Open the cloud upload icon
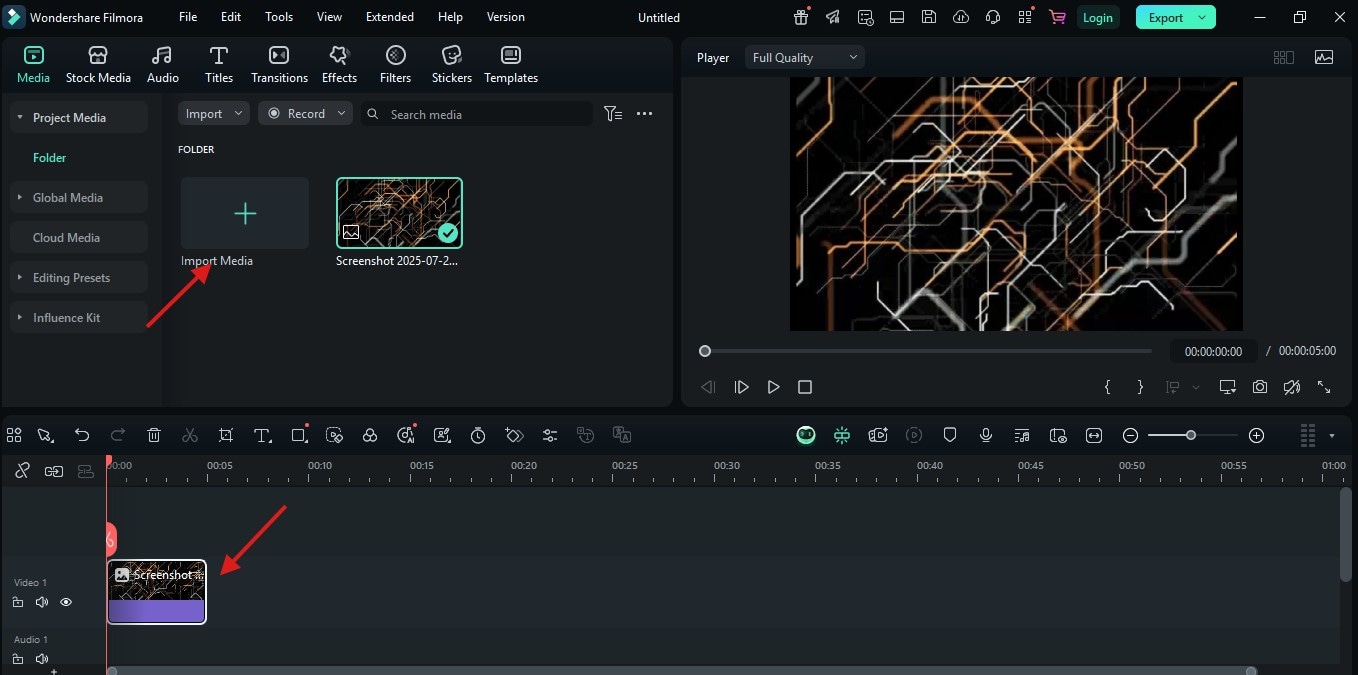Viewport: 1358px width, 675px height. [961, 17]
